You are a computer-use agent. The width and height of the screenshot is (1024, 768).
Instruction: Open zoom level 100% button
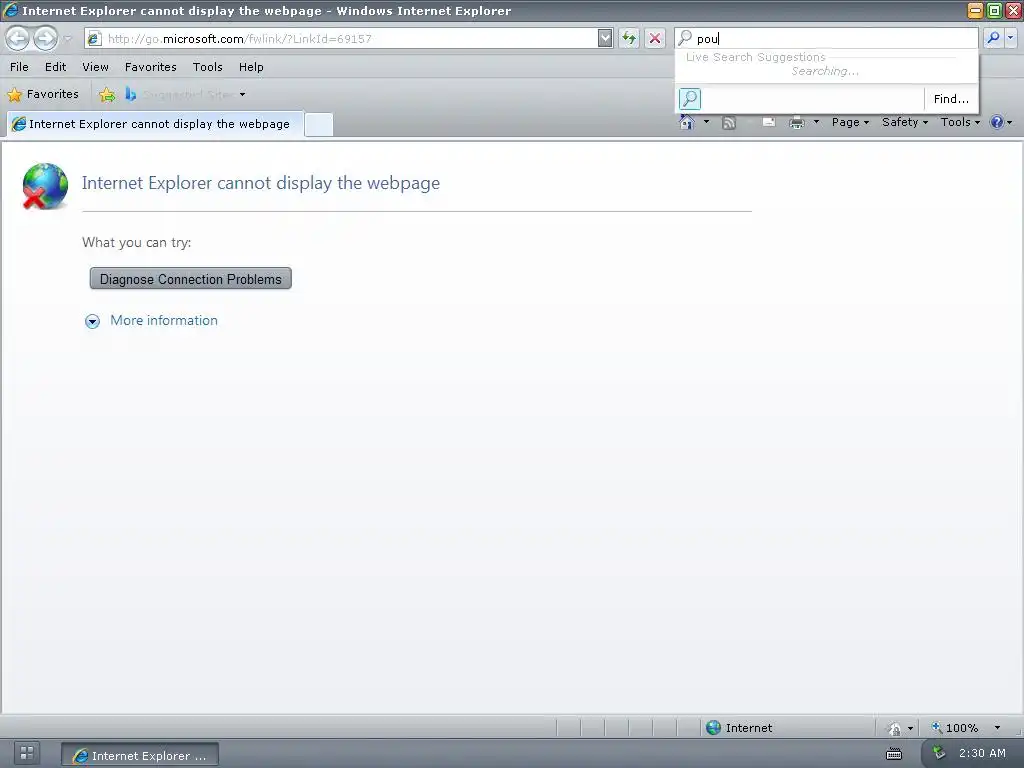click(x=955, y=728)
